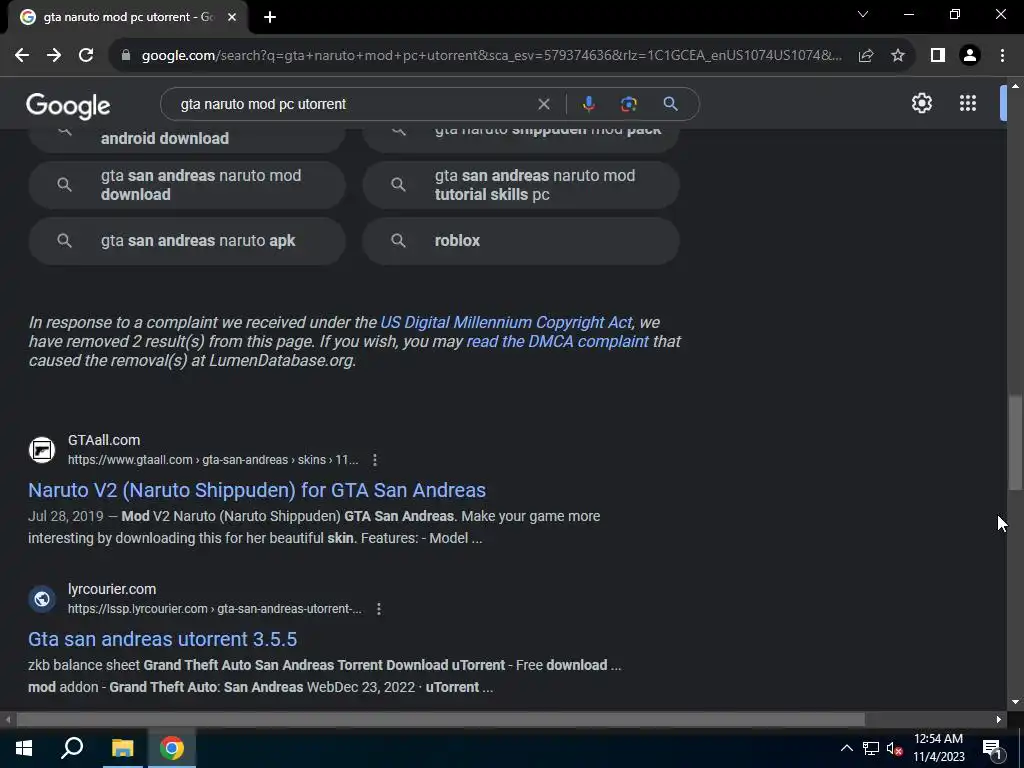The width and height of the screenshot is (1024, 768).
Task: Open Chrome three-dot menu
Action: coord(1002,56)
